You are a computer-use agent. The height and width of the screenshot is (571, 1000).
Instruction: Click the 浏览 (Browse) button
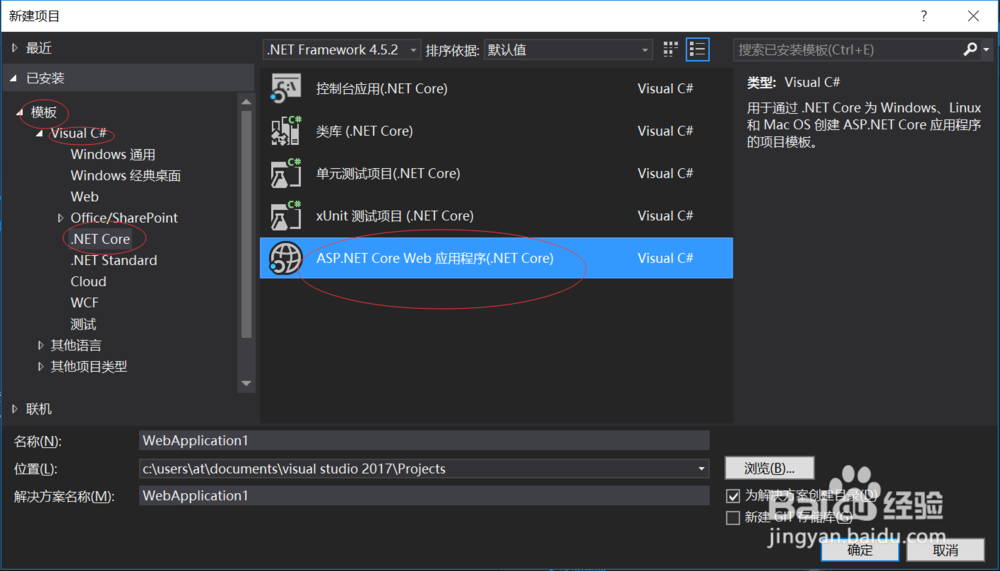pyautogui.click(x=769, y=468)
